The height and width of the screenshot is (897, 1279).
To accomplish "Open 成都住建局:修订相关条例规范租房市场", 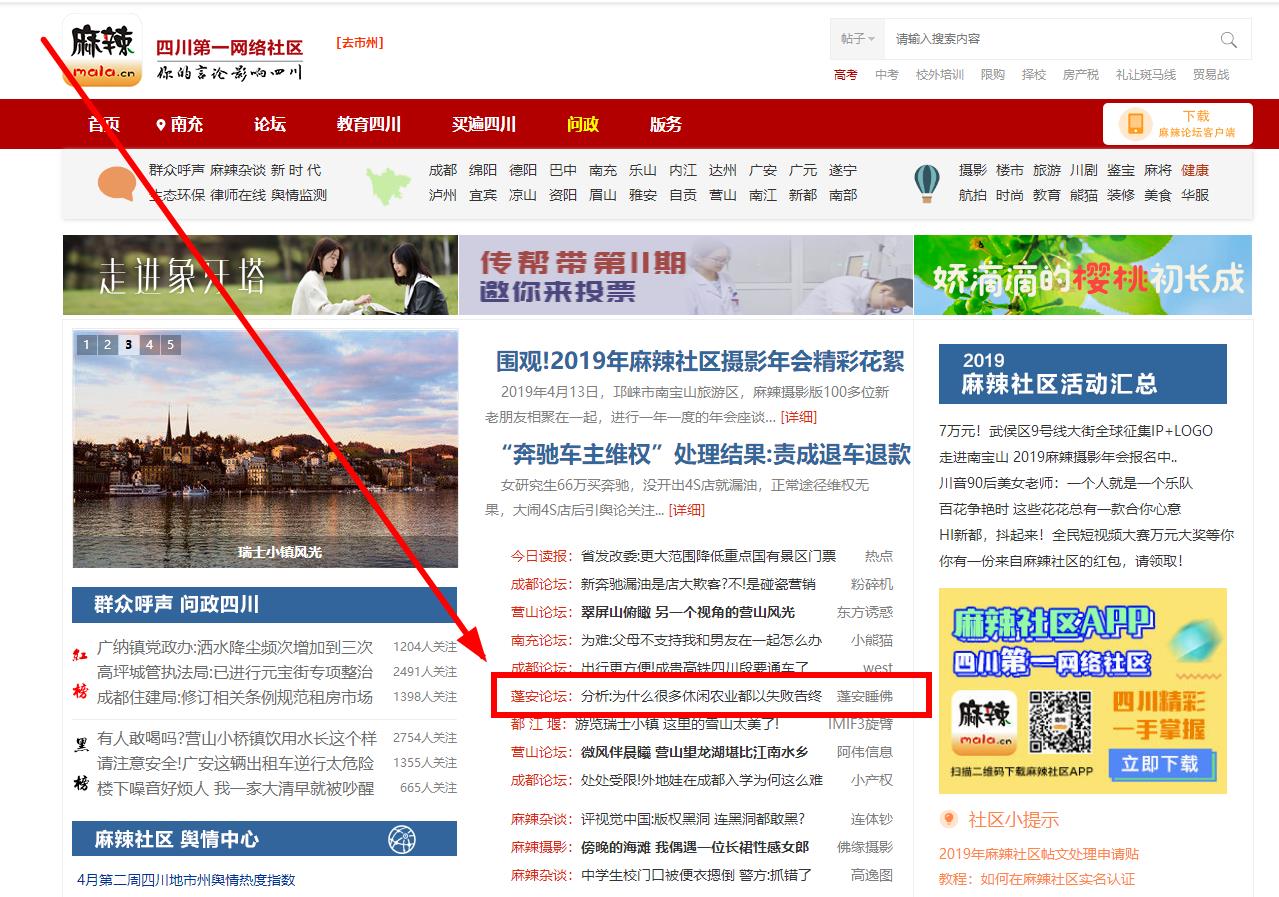I will click(x=235, y=697).
